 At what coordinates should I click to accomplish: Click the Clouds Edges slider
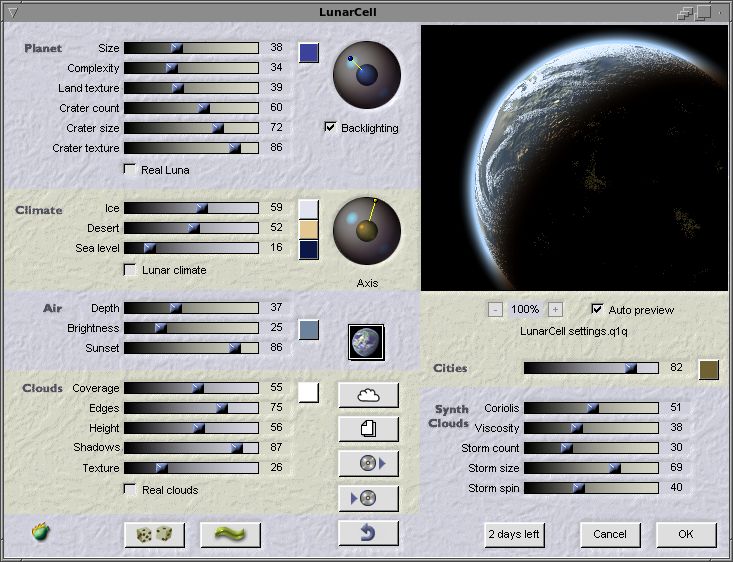[x=191, y=408]
